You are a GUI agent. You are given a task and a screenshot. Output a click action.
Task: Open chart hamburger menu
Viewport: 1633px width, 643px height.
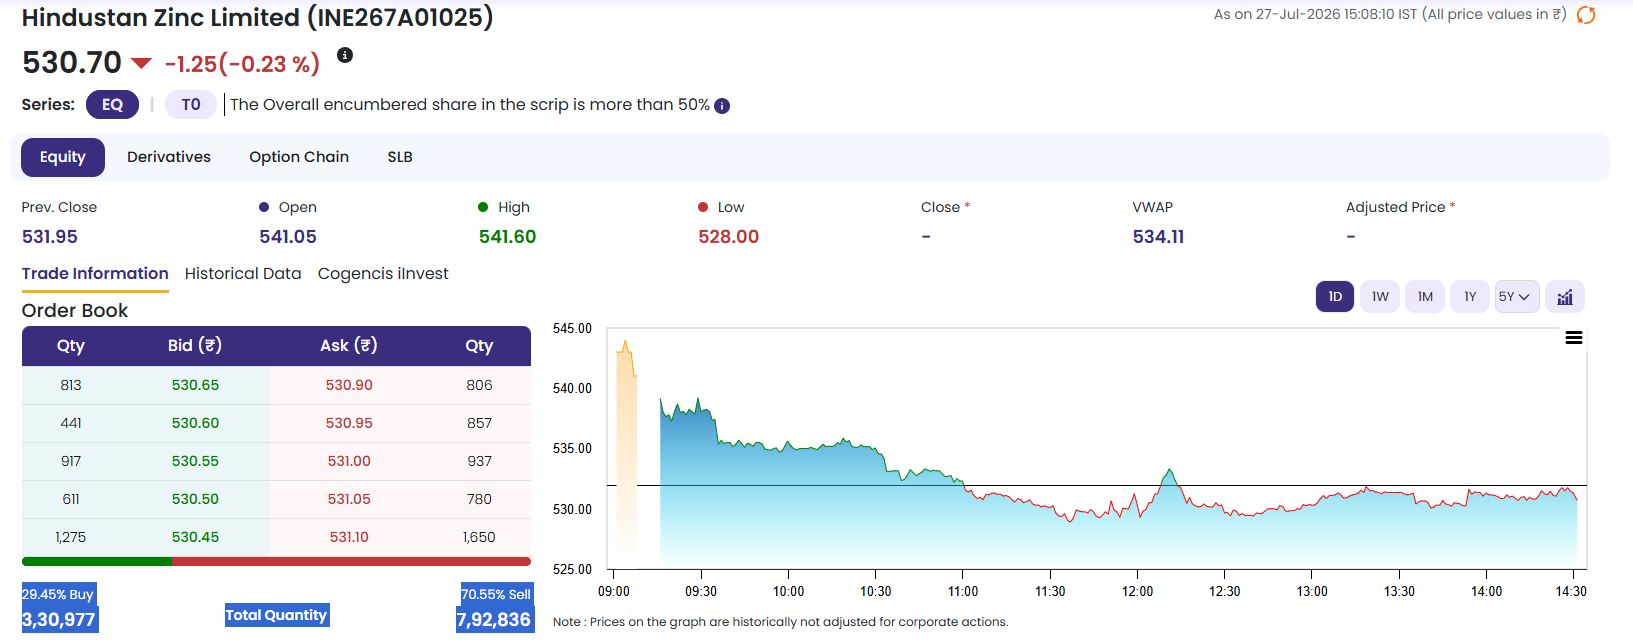(x=1573, y=338)
